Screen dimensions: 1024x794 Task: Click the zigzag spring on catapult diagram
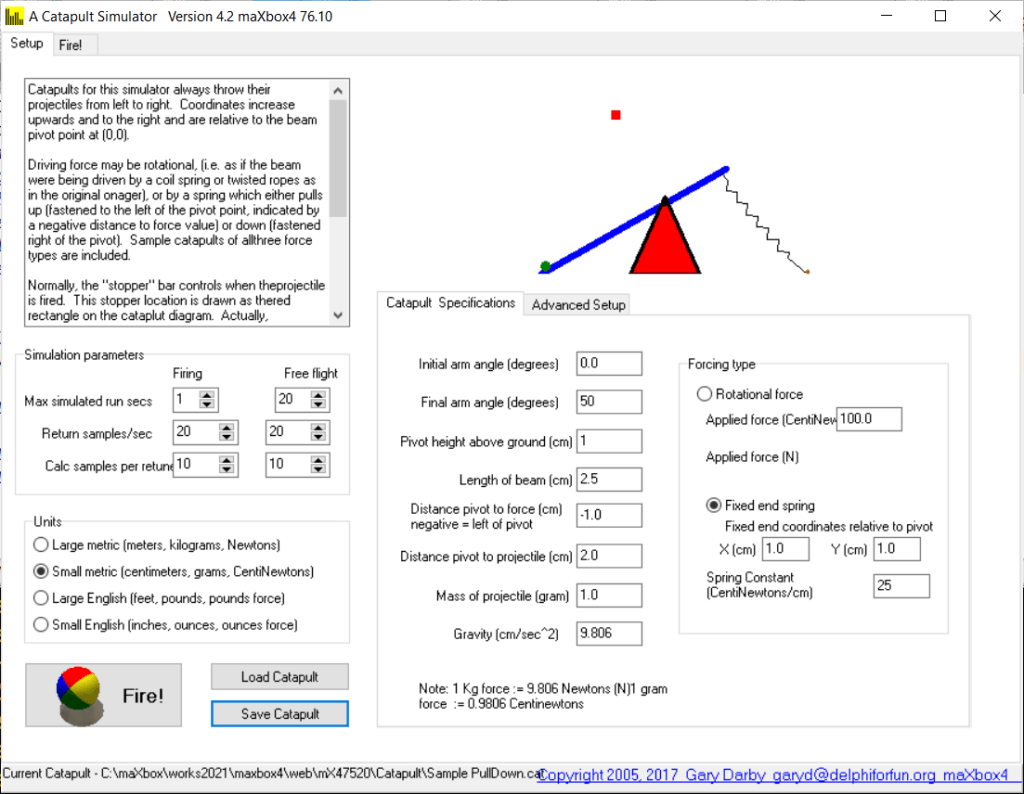tap(765, 223)
